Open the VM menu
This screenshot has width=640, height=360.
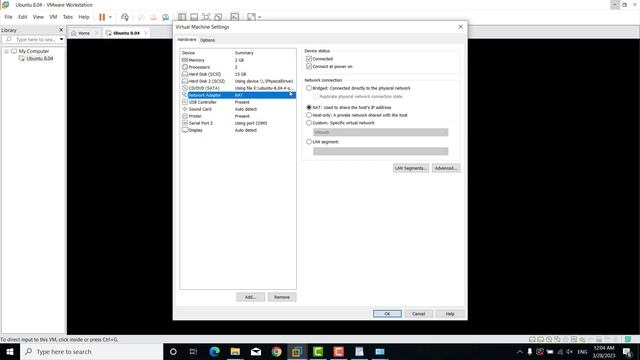pyautogui.click(x=53, y=17)
